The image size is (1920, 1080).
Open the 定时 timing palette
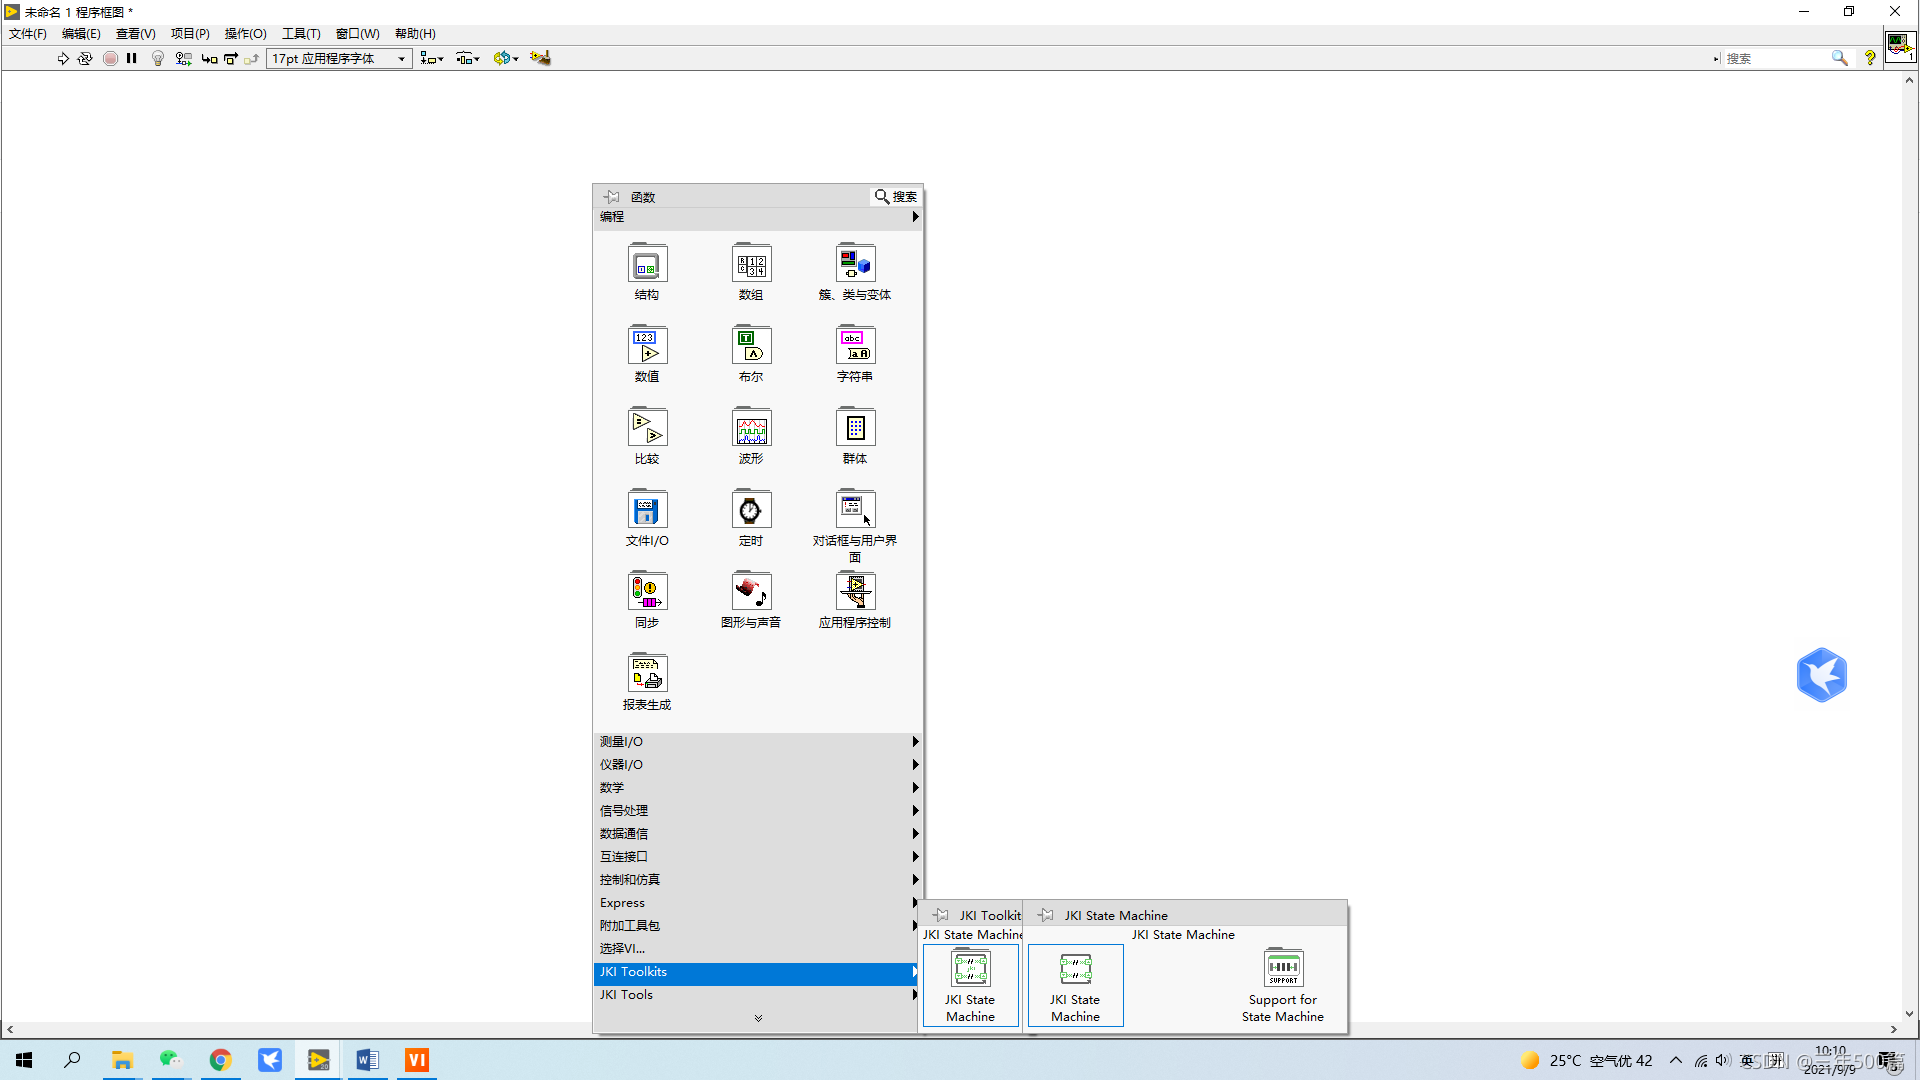(751, 518)
